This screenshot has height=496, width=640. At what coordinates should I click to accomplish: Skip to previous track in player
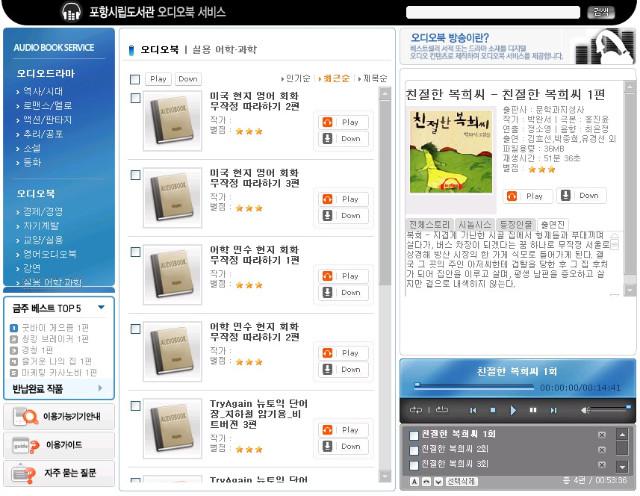[x=473, y=410]
